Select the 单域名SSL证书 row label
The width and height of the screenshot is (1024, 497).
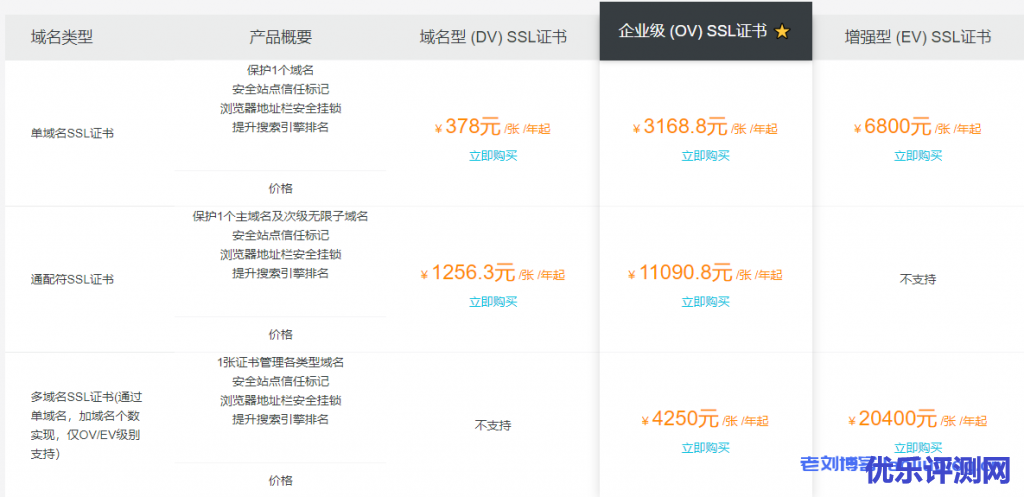(72, 133)
